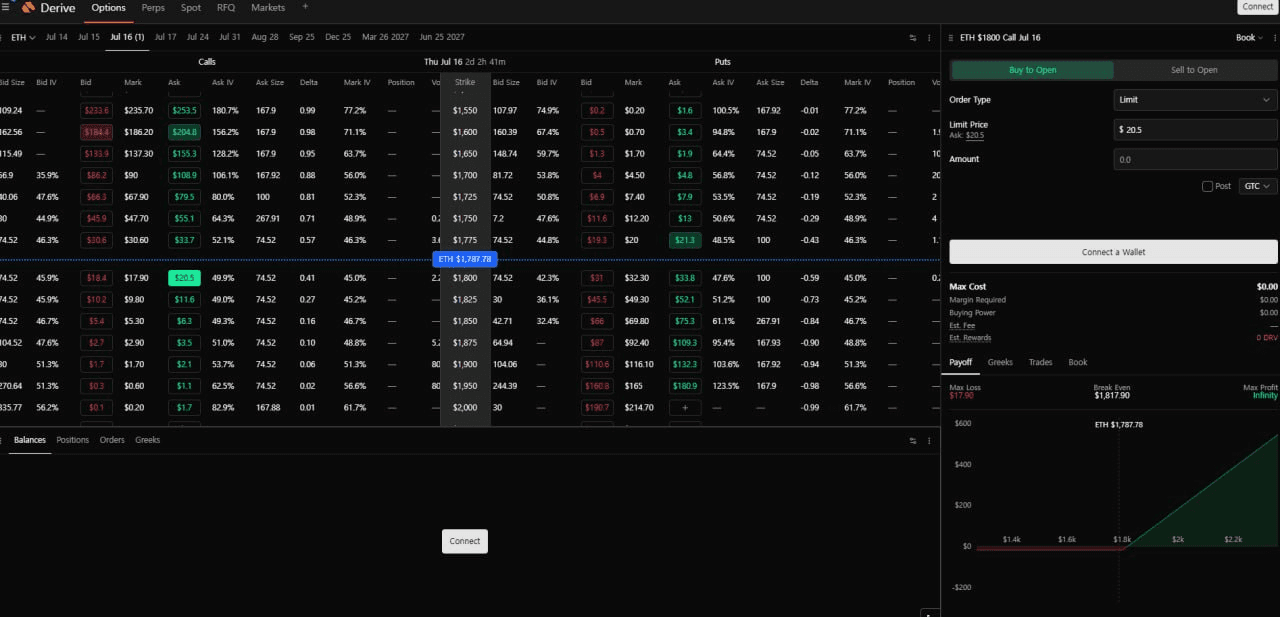Screen dimensions: 1280x617
Task: Click the Derive logo icon
Action: click(x=28, y=7)
